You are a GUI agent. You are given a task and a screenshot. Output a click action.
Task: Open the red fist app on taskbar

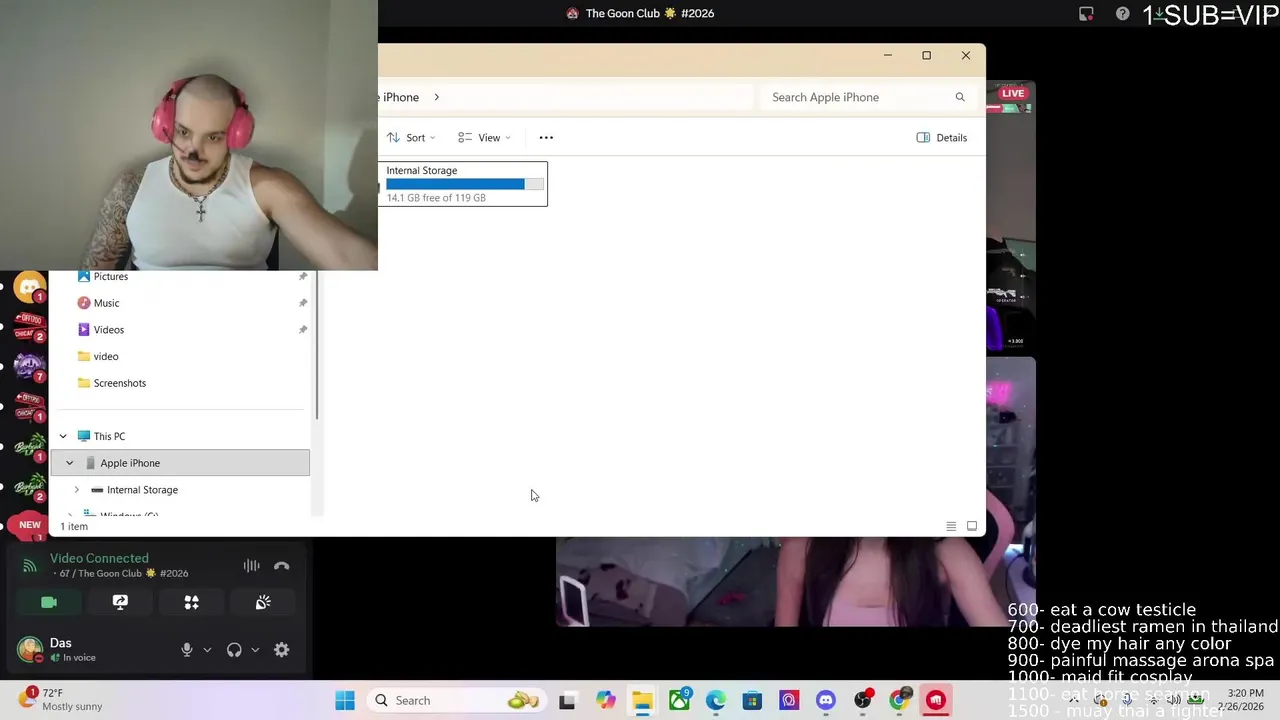(x=936, y=700)
